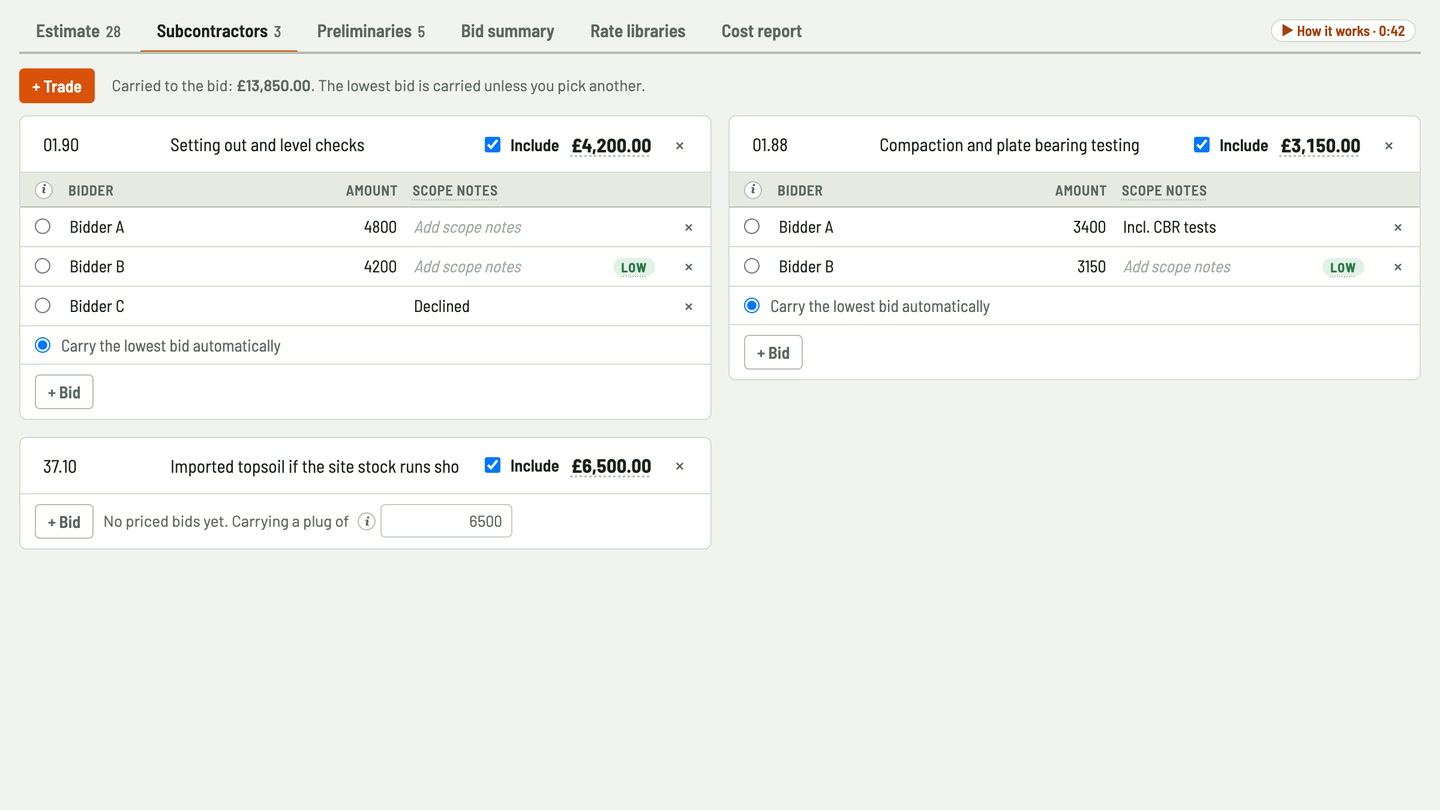Toggle Include for Compaction and plate bearing testing
Image resolution: width=1440 pixels, height=810 pixels.
tap(1201, 145)
